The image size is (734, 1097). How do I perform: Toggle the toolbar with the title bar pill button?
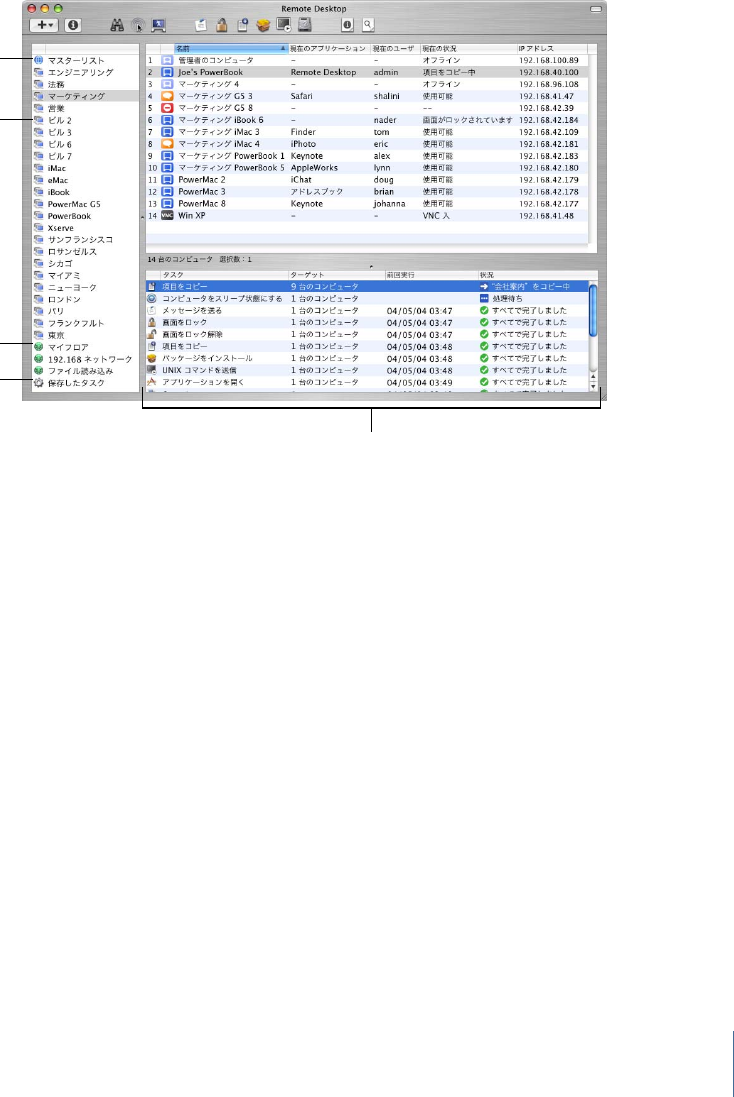[x=595, y=9]
